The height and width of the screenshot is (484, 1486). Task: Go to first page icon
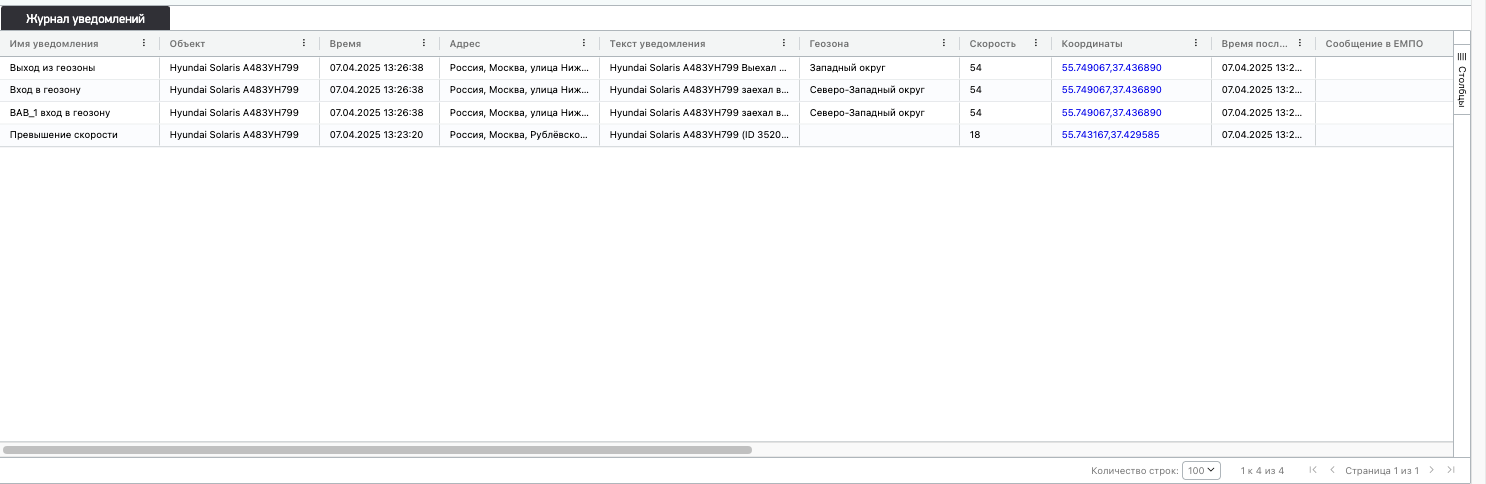click(x=1313, y=470)
